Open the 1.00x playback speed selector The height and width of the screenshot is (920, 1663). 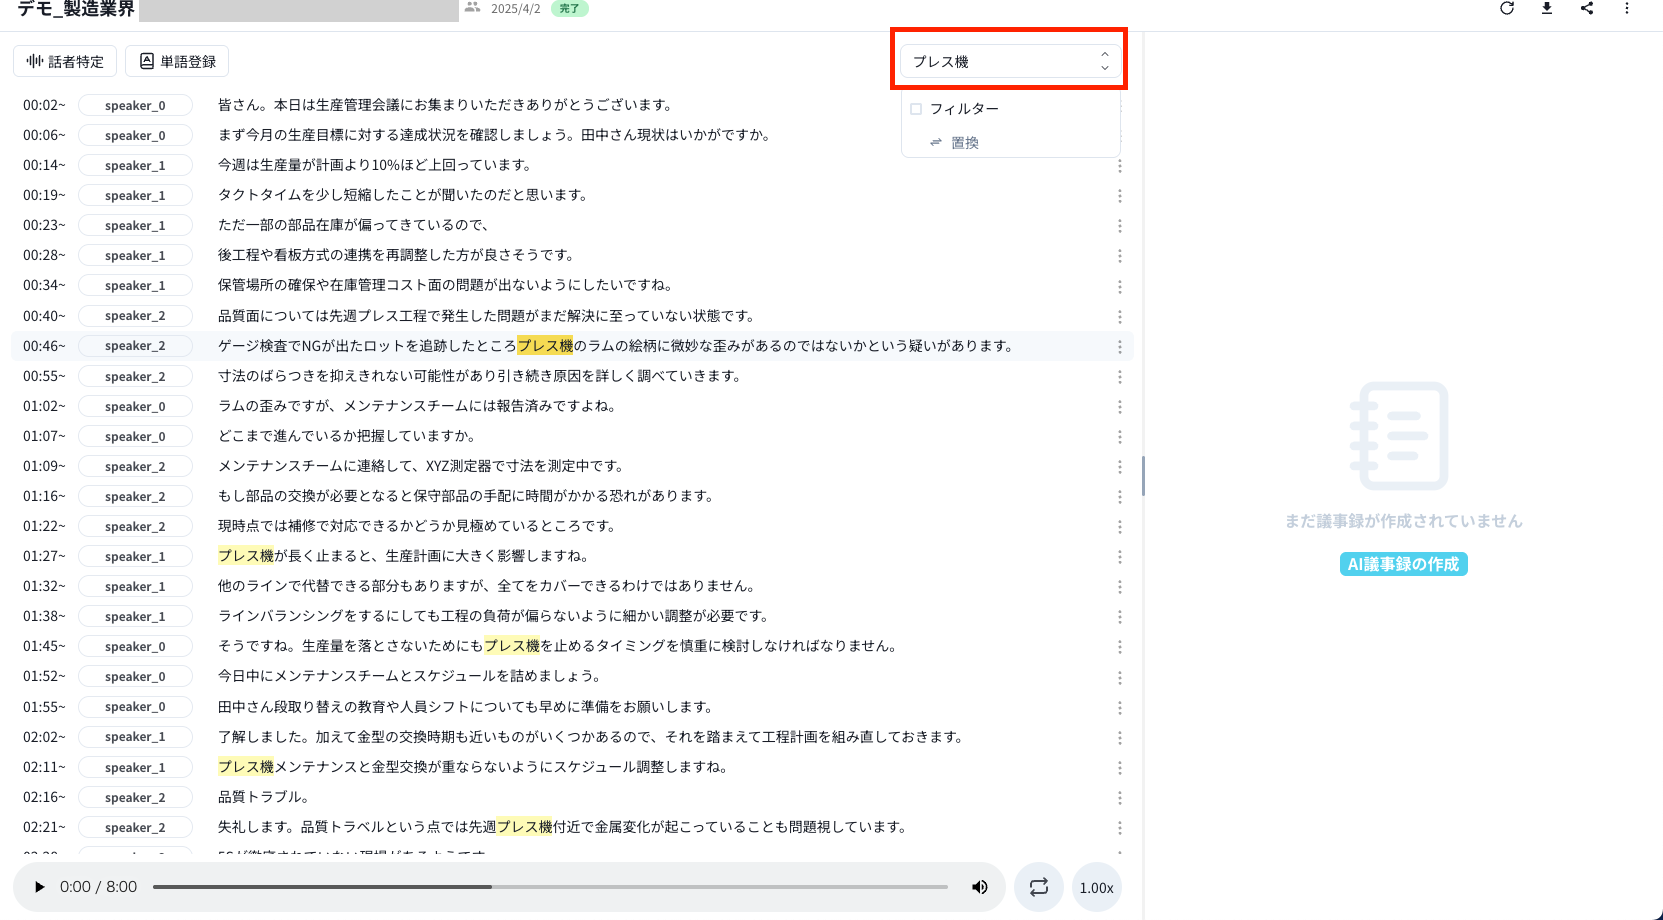pyautogui.click(x=1096, y=887)
